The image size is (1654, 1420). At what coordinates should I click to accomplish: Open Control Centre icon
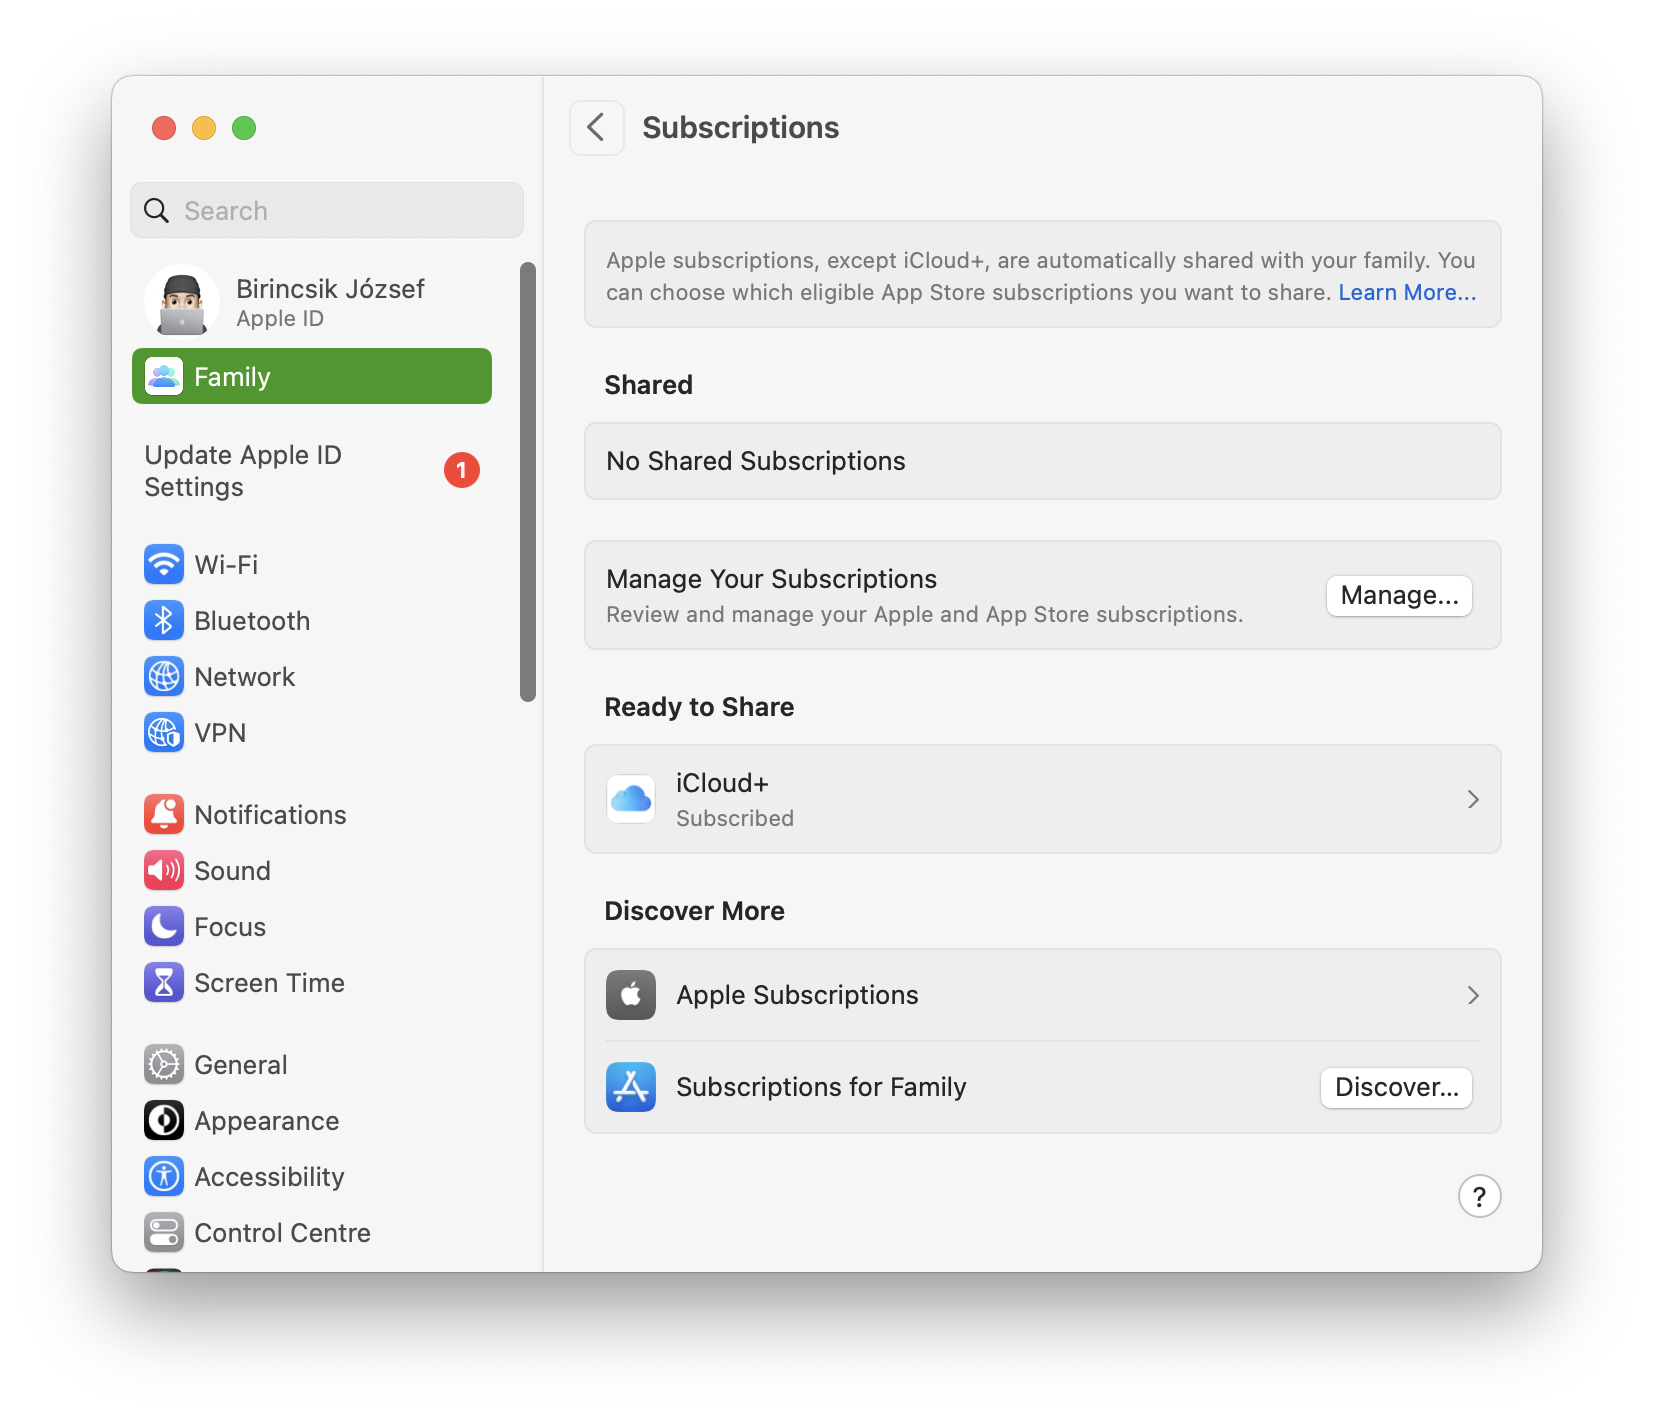click(x=164, y=1232)
